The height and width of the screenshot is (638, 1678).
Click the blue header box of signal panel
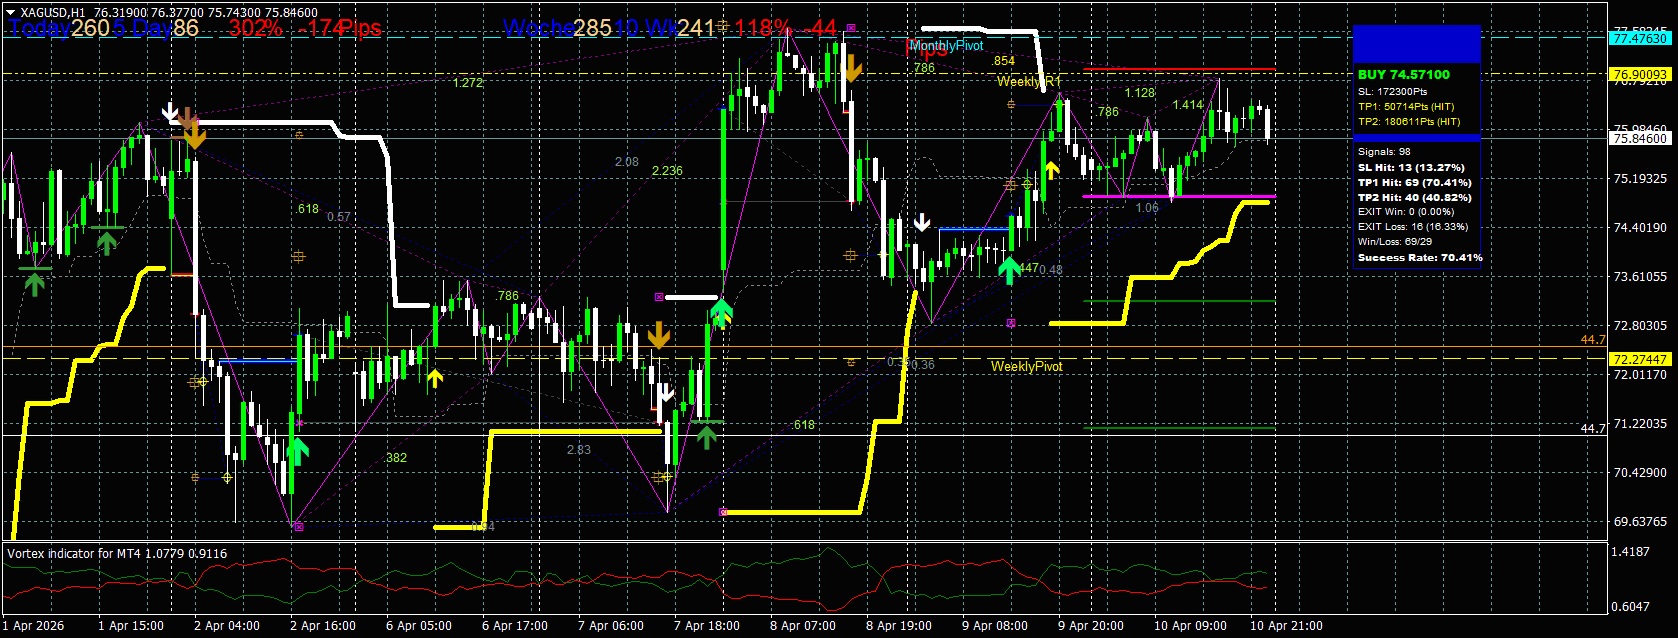(1415, 45)
